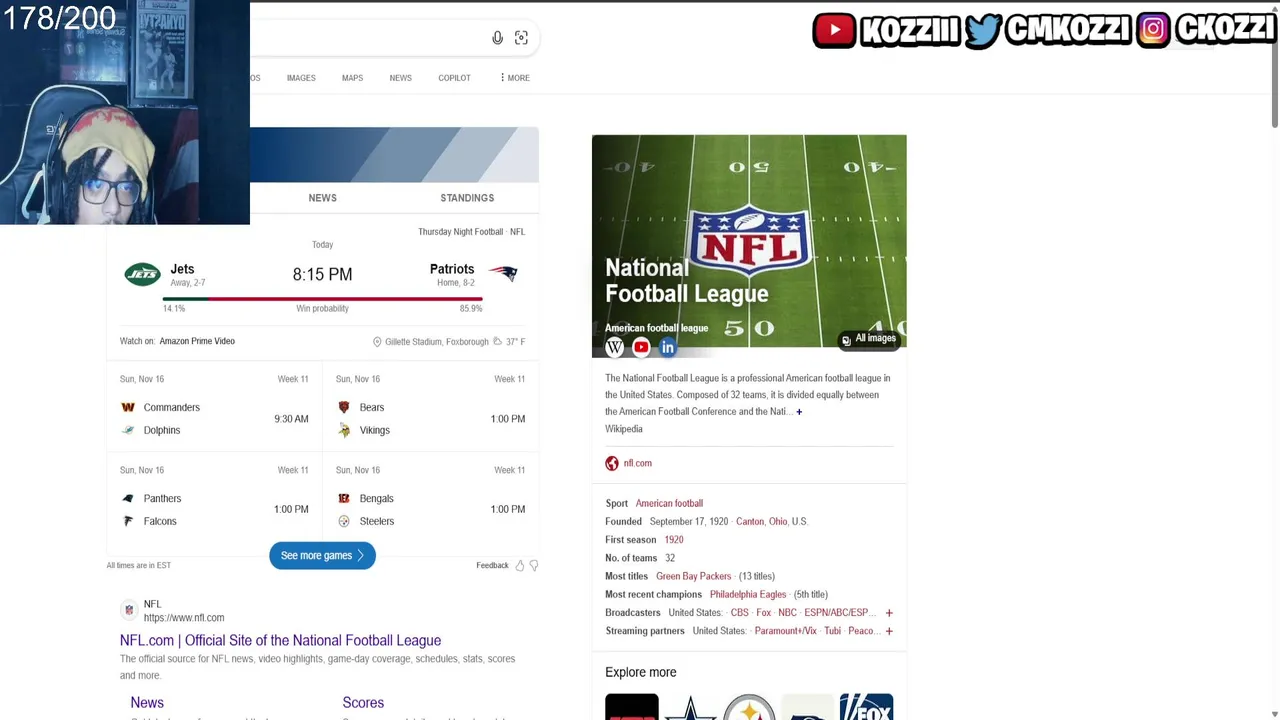This screenshot has height=720, width=1280.
Task: Click the Patriots team logo
Action: tap(503, 273)
